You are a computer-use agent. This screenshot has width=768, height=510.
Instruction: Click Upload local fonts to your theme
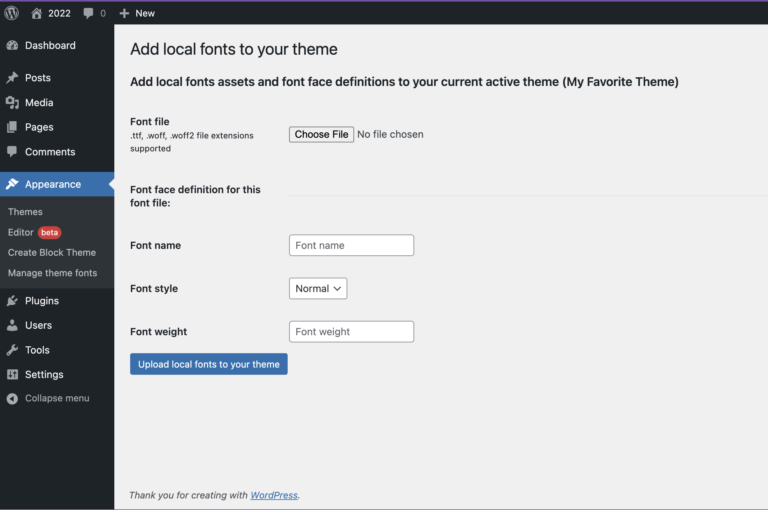coord(209,364)
